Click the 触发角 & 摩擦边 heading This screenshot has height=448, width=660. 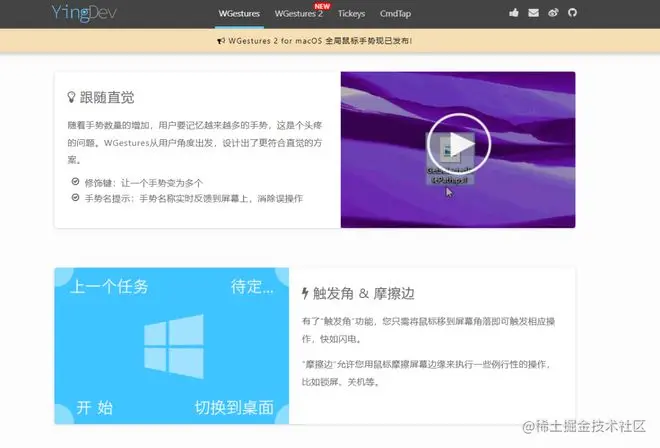(364, 293)
